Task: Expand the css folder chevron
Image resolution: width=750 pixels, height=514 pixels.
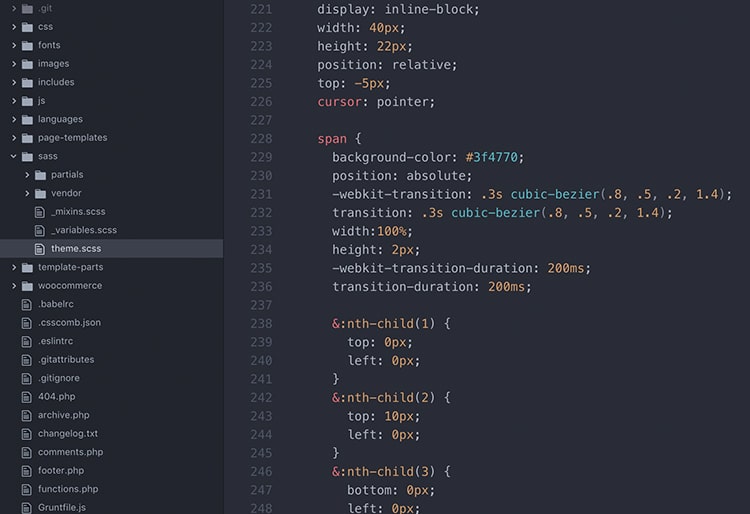Action: 14,27
